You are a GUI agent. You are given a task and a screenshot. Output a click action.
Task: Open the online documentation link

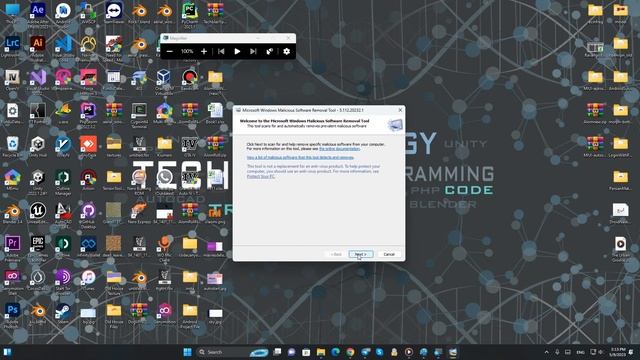click(340, 149)
